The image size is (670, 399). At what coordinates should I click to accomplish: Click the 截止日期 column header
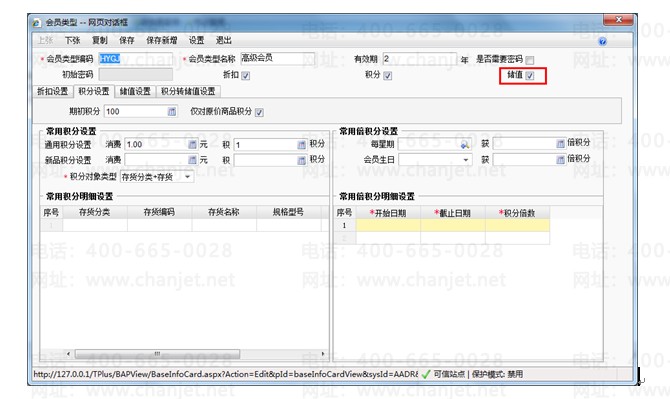(453, 213)
